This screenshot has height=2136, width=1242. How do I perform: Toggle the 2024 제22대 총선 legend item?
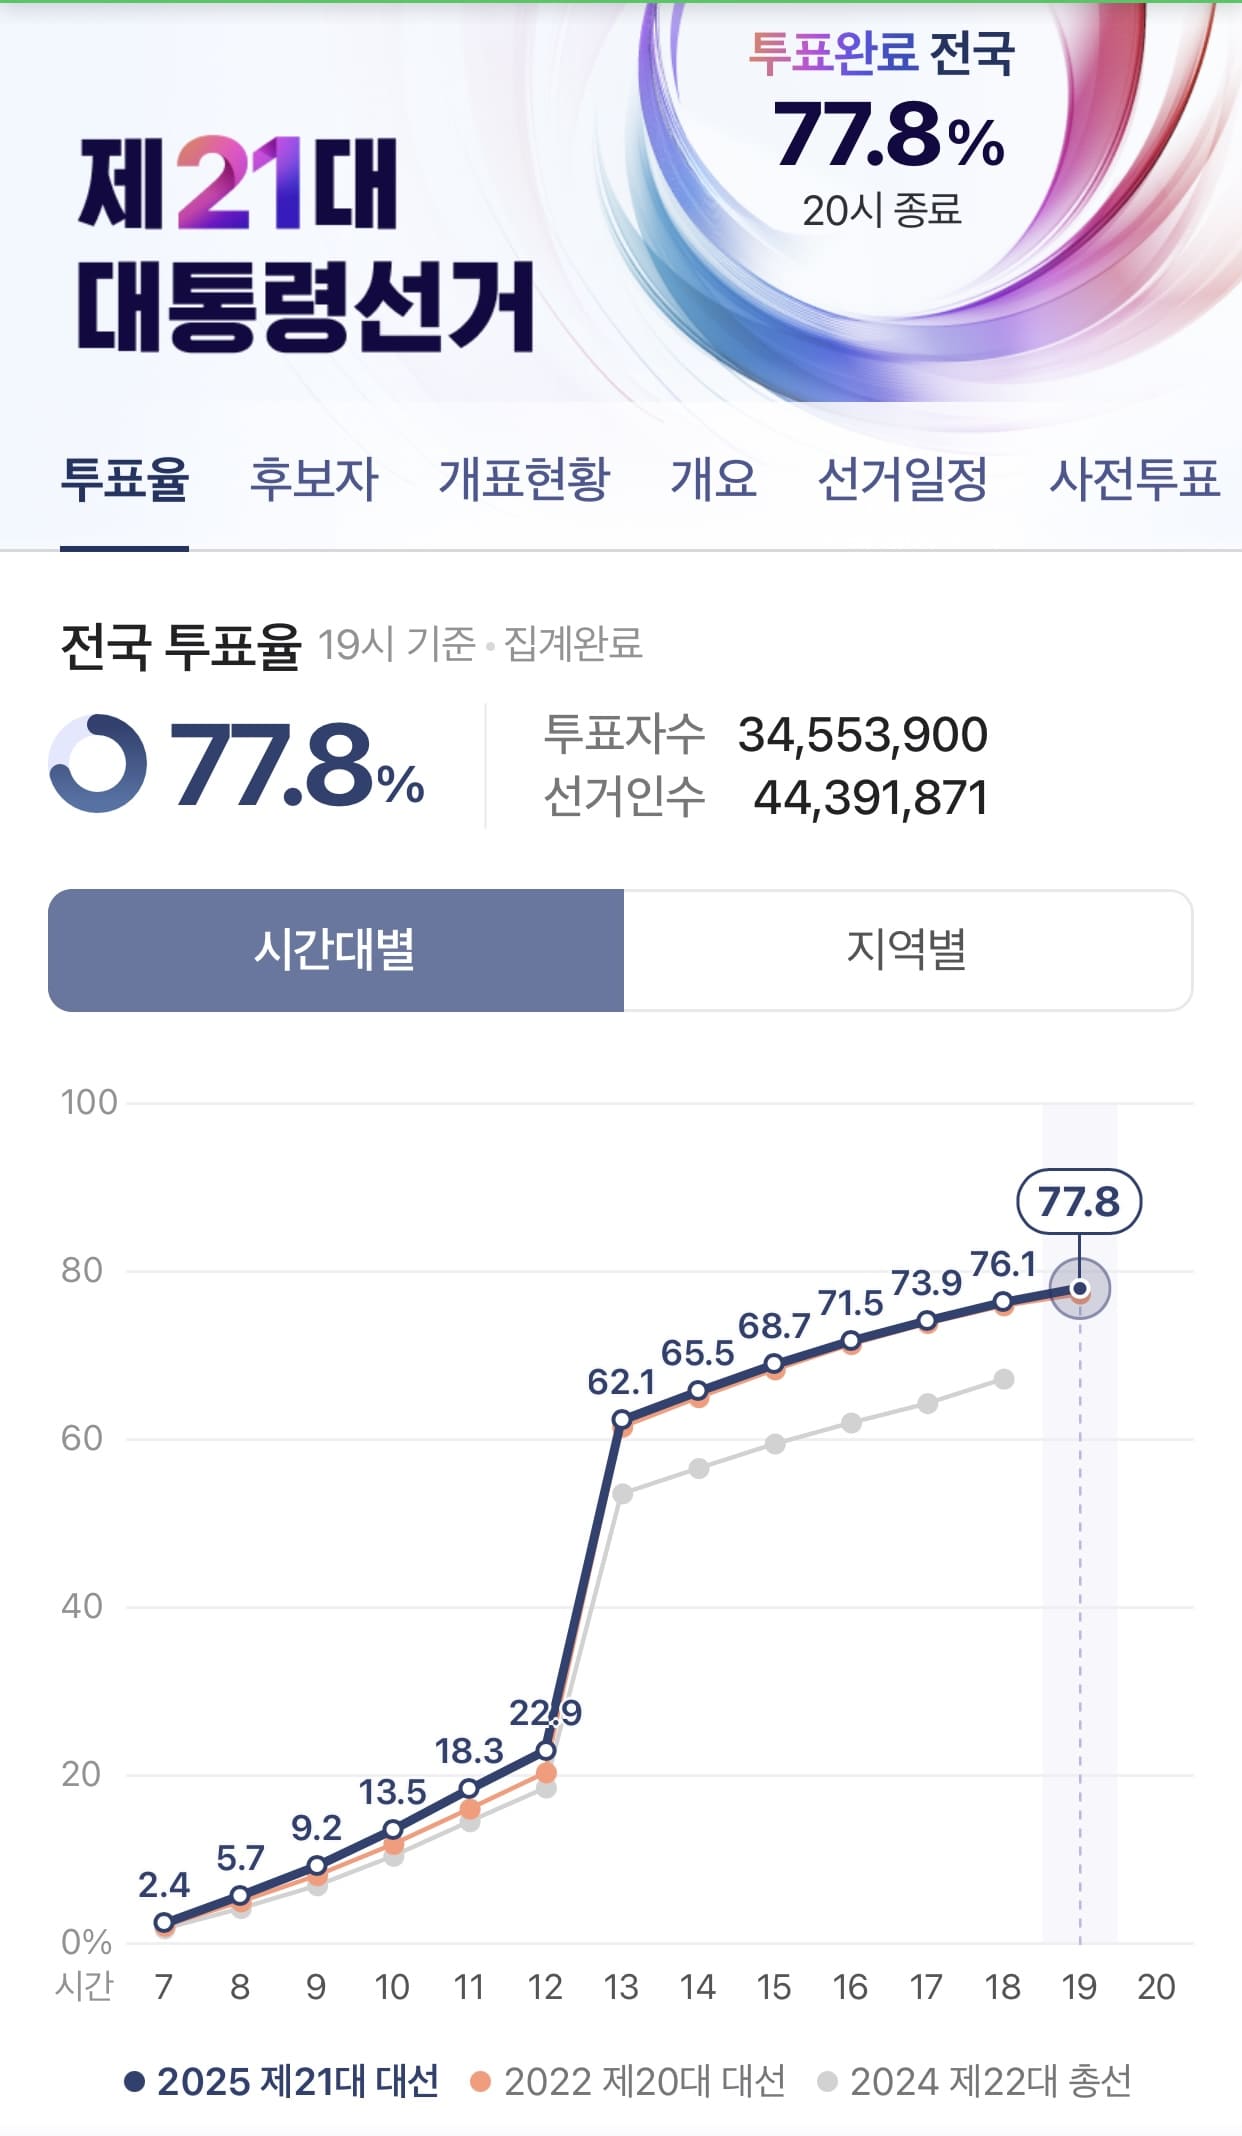[x=975, y=2082]
